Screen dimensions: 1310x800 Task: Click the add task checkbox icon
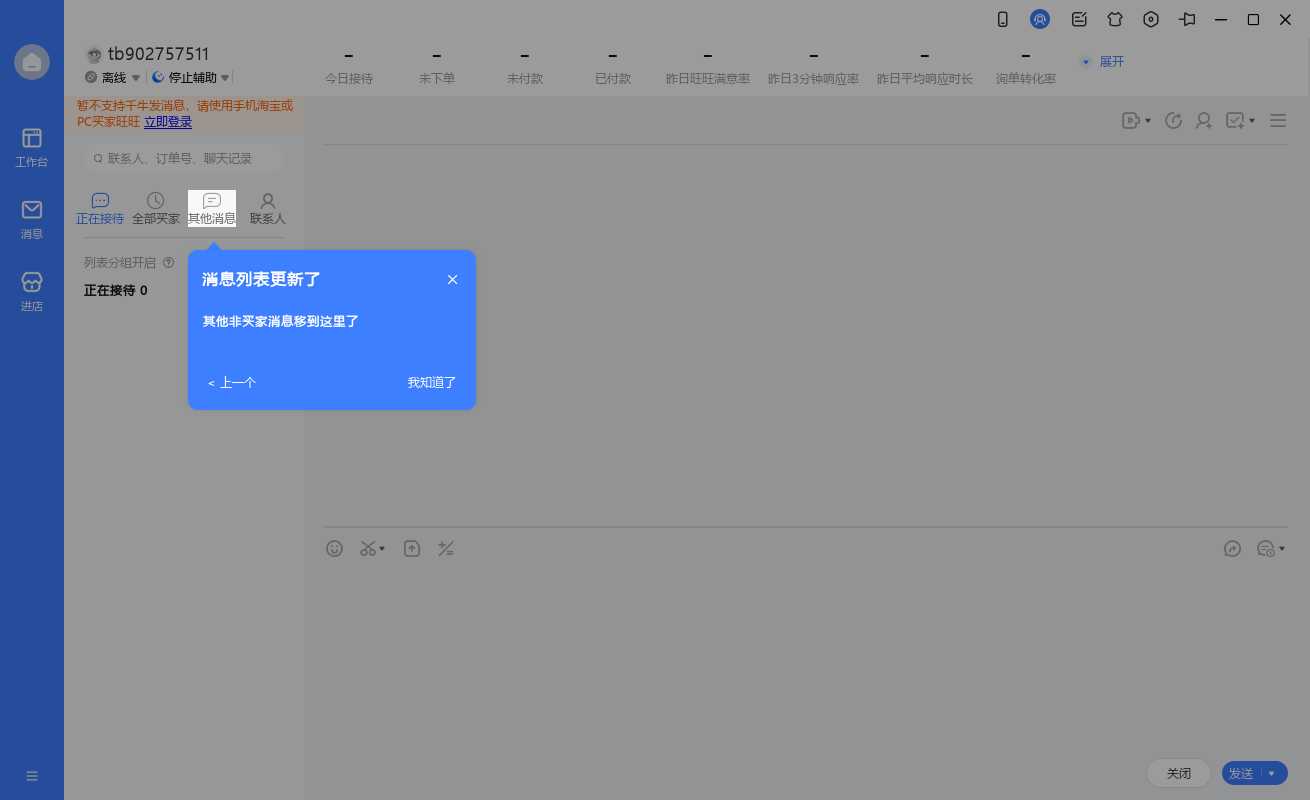[x=1235, y=120]
